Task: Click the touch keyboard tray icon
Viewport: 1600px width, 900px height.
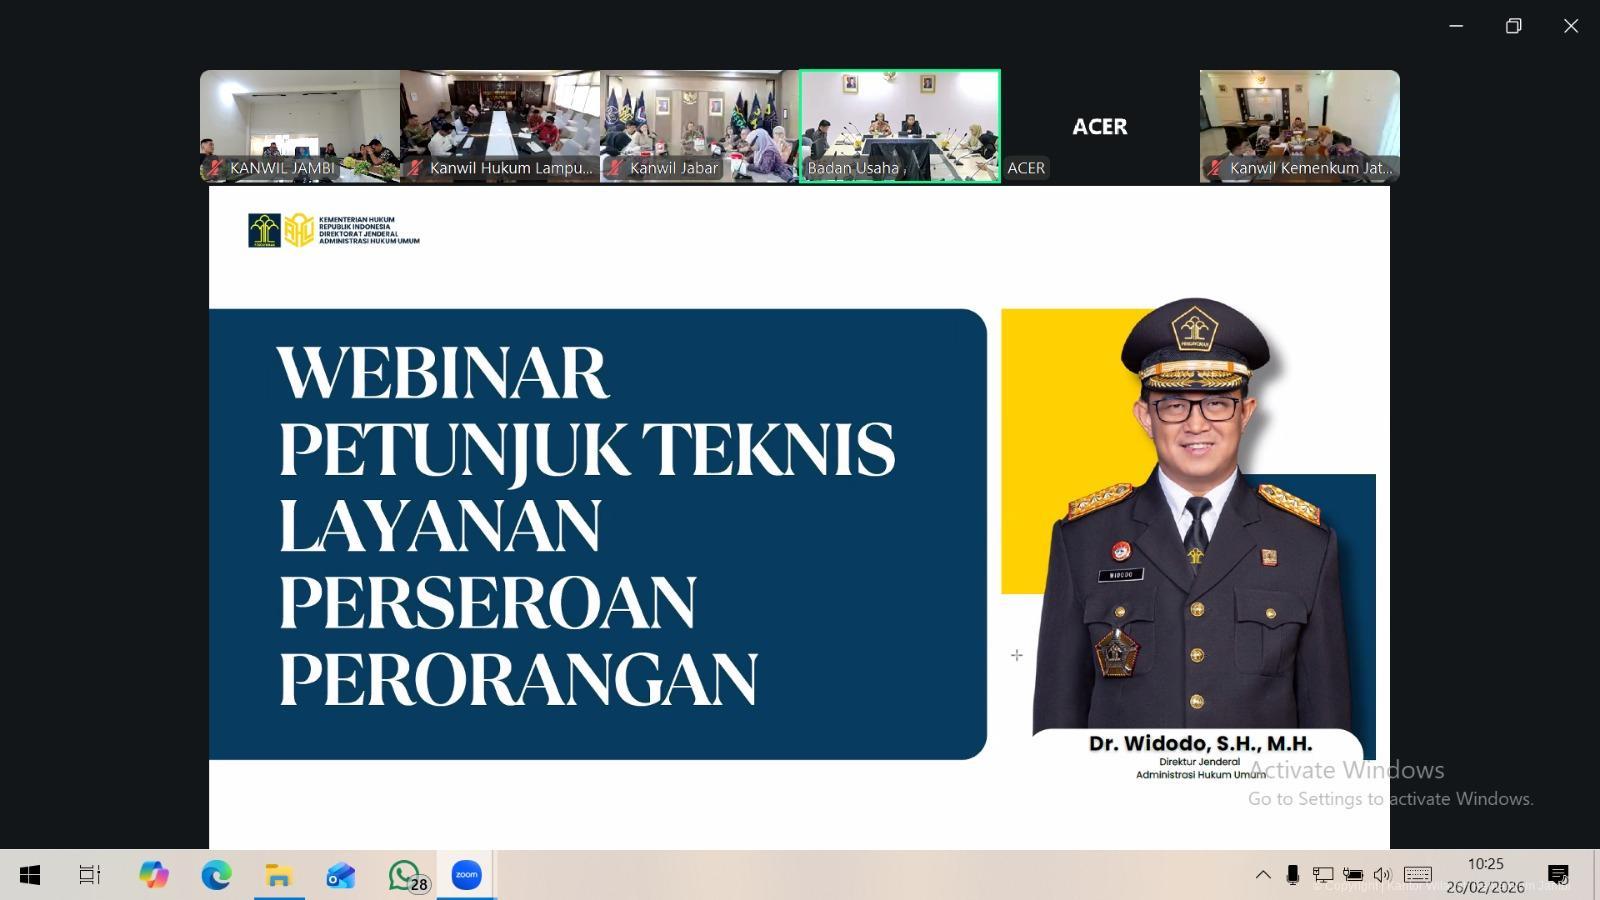Action: click(1417, 874)
